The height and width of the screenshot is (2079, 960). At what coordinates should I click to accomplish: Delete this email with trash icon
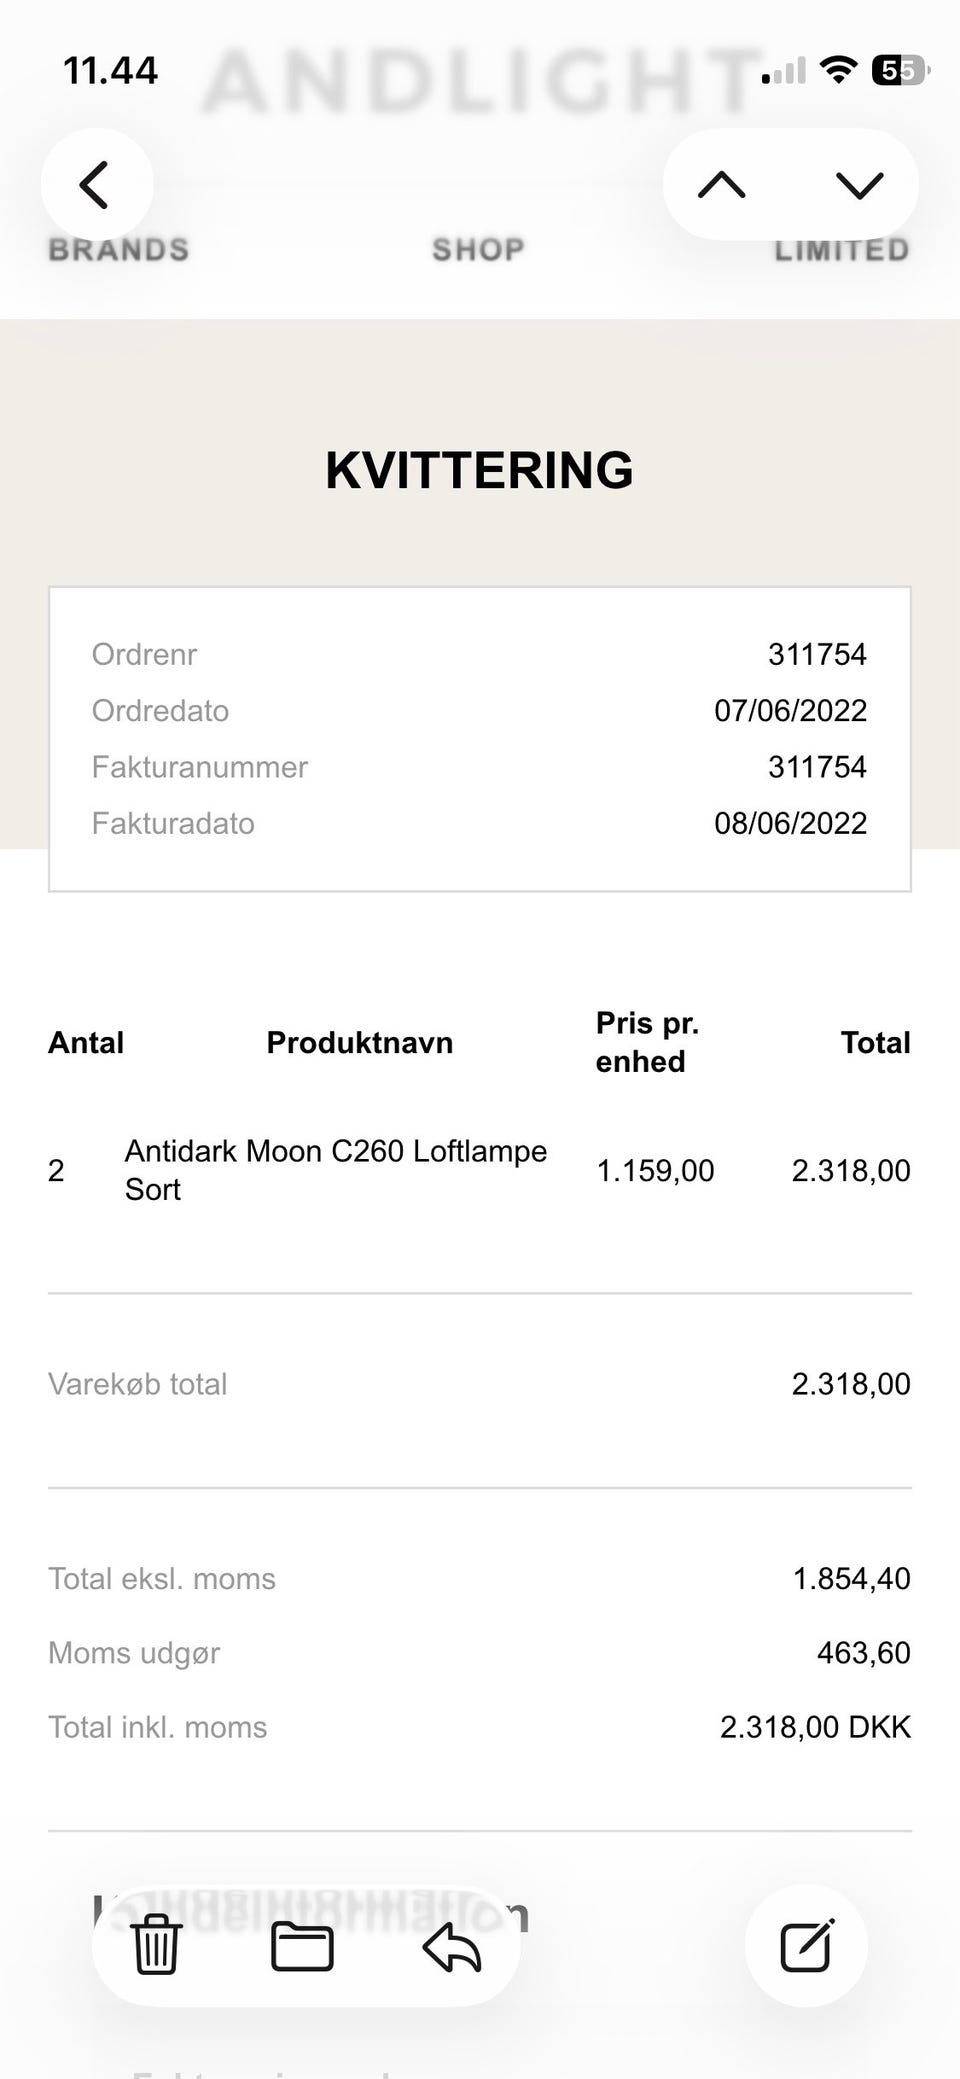coord(156,1945)
